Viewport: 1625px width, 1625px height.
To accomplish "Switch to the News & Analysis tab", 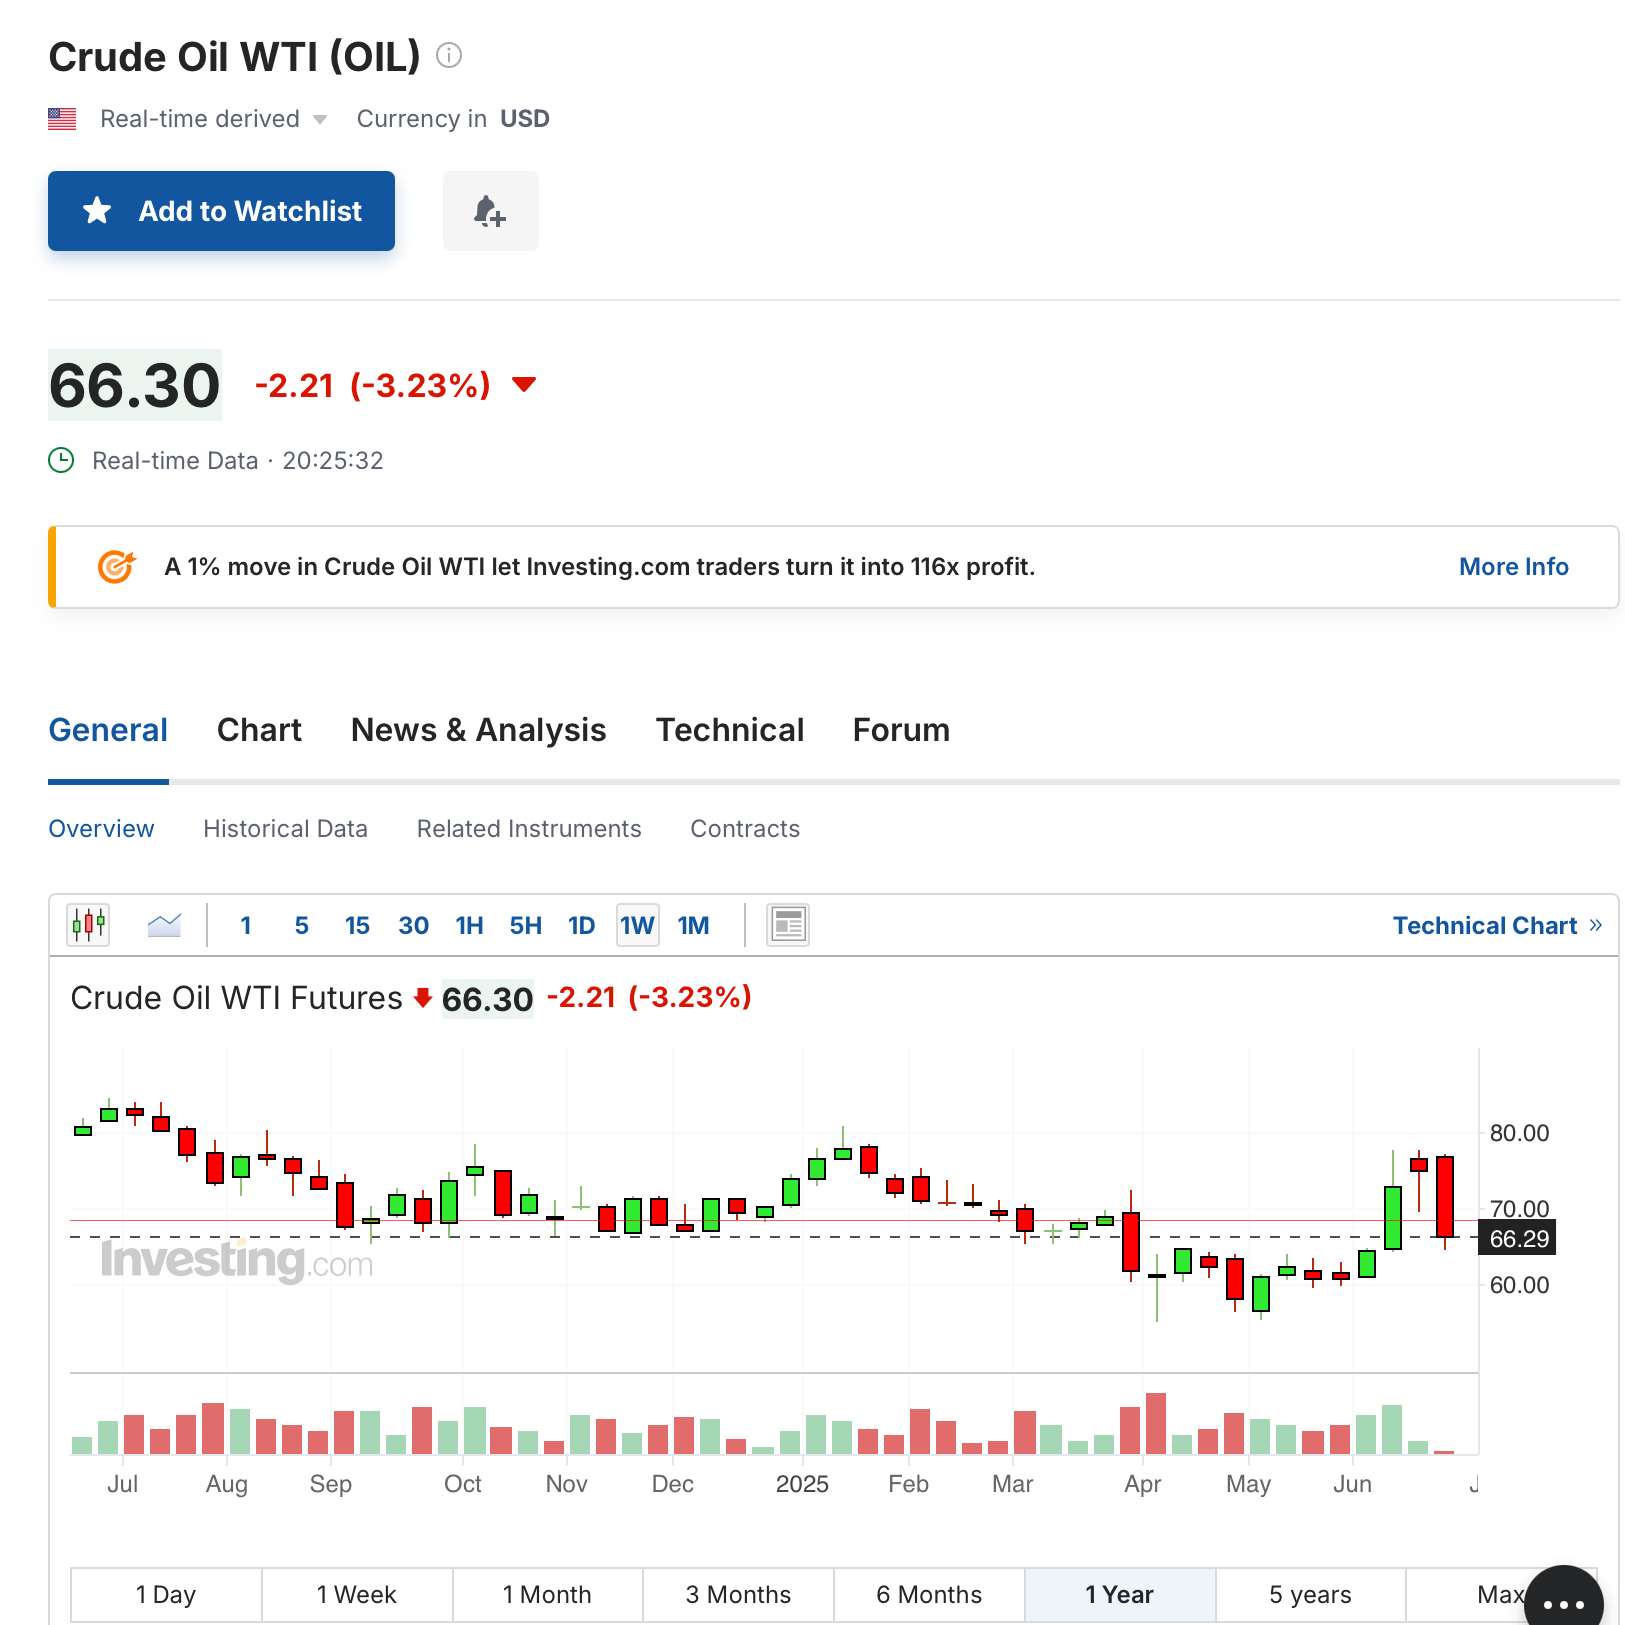I will tap(478, 730).
